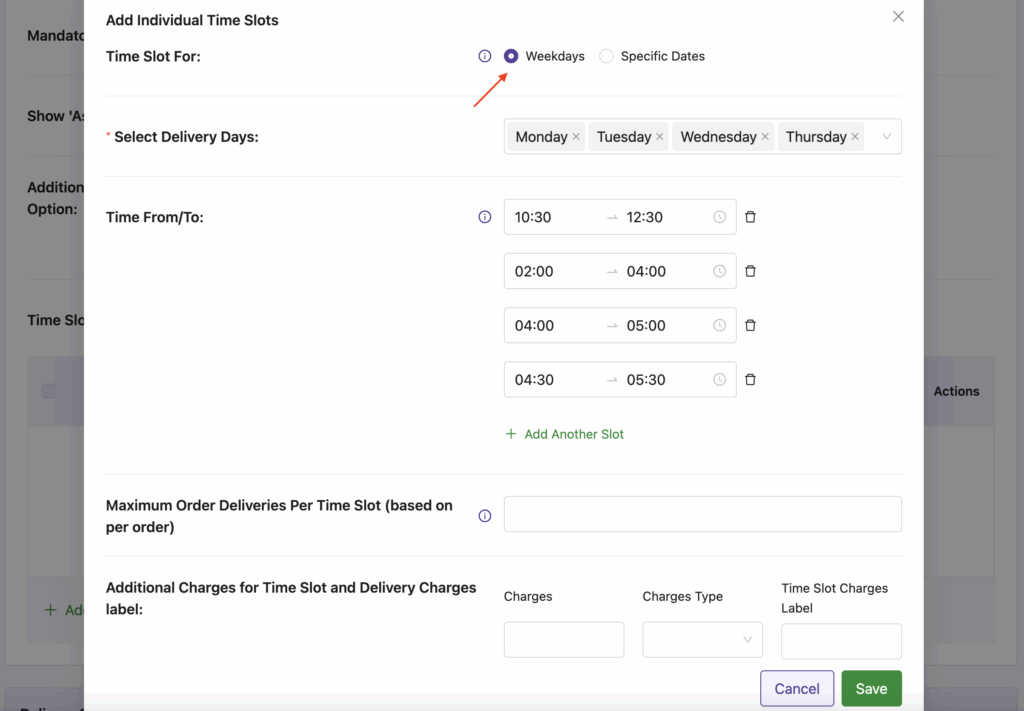Image resolution: width=1024 pixels, height=711 pixels.
Task: Remove Thursday tag from delivery days
Action: [855, 136]
